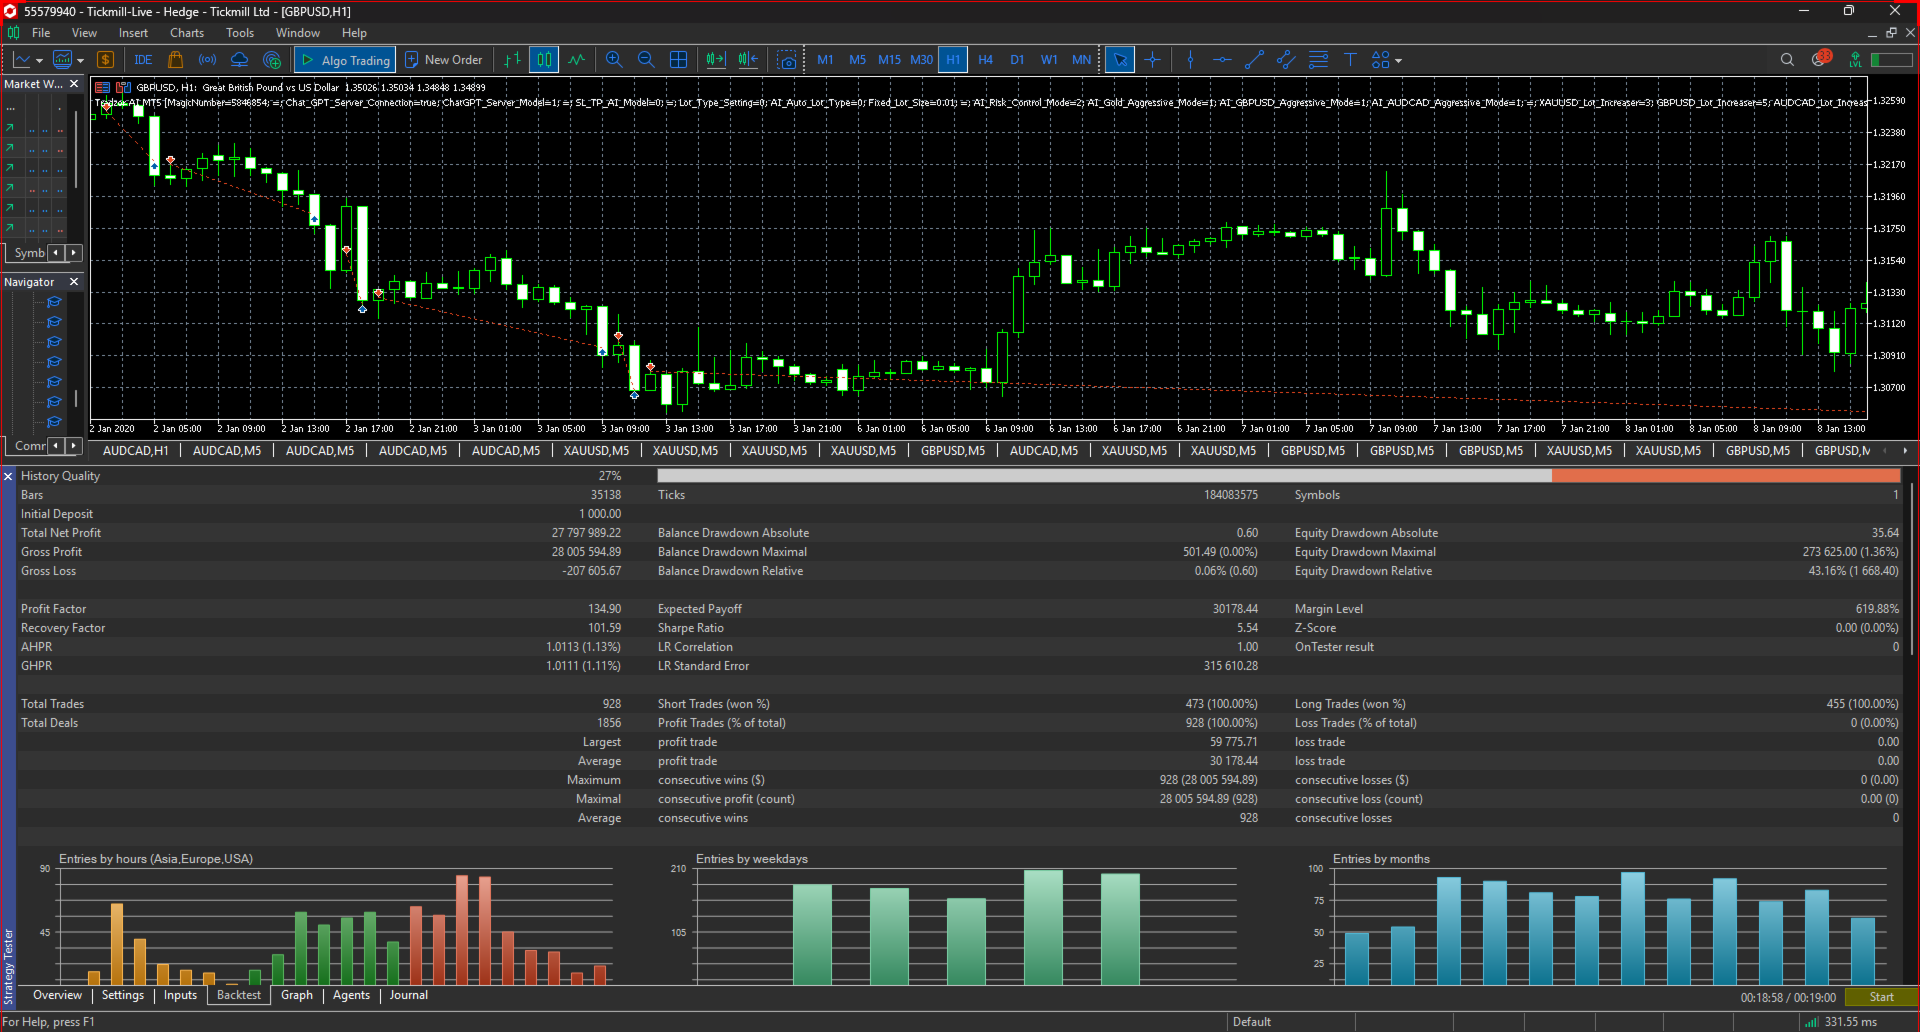This screenshot has height=1032, width=1920.
Task: Click the New Order button
Action: [444, 60]
